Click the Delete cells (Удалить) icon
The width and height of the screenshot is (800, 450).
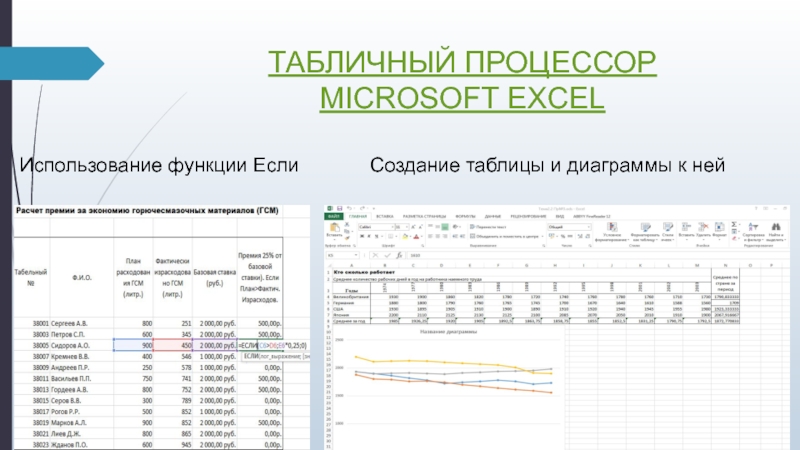click(703, 226)
